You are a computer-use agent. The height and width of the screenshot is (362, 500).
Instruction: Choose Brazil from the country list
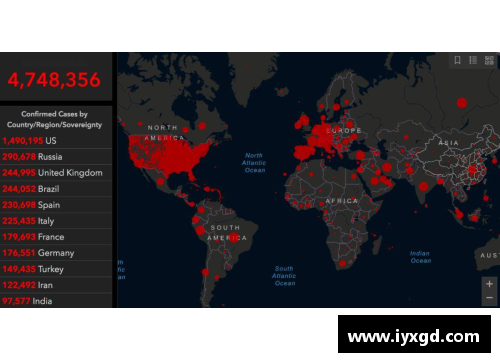[x=56, y=189]
